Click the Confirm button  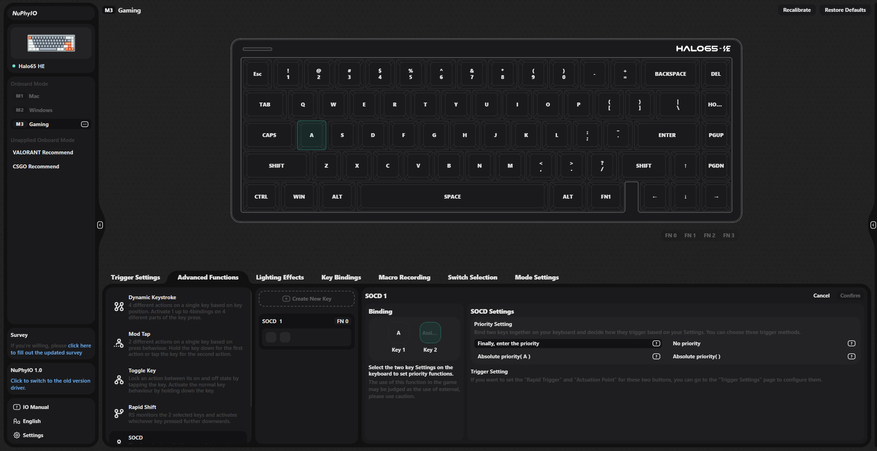click(850, 295)
